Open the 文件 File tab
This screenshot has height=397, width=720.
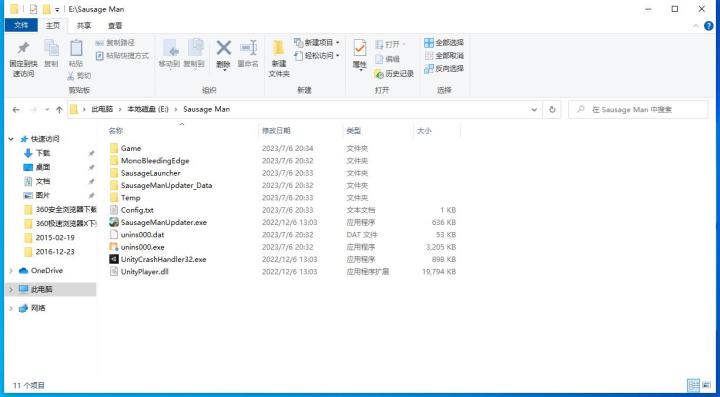tap(21, 25)
